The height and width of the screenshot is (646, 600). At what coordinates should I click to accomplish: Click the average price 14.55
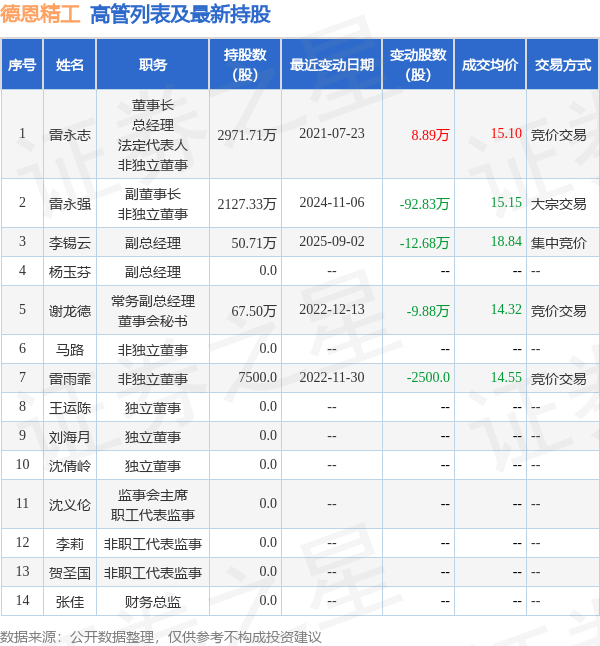[506, 377]
